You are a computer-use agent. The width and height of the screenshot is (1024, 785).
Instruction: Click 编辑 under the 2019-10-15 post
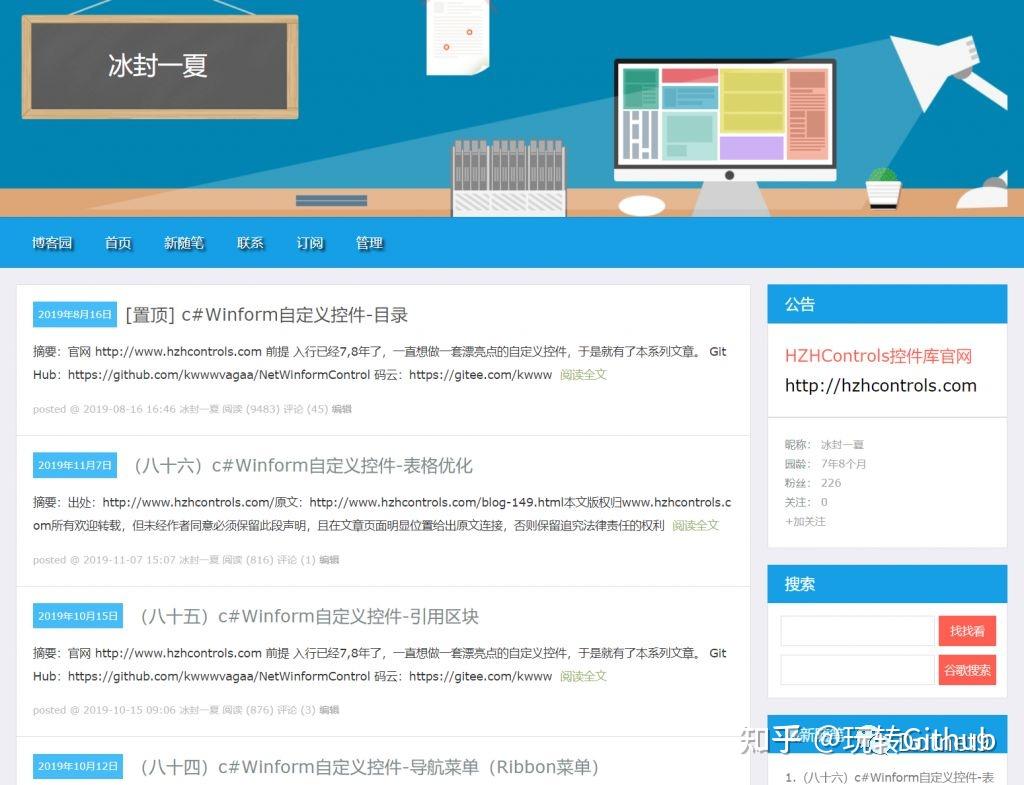(329, 711)
